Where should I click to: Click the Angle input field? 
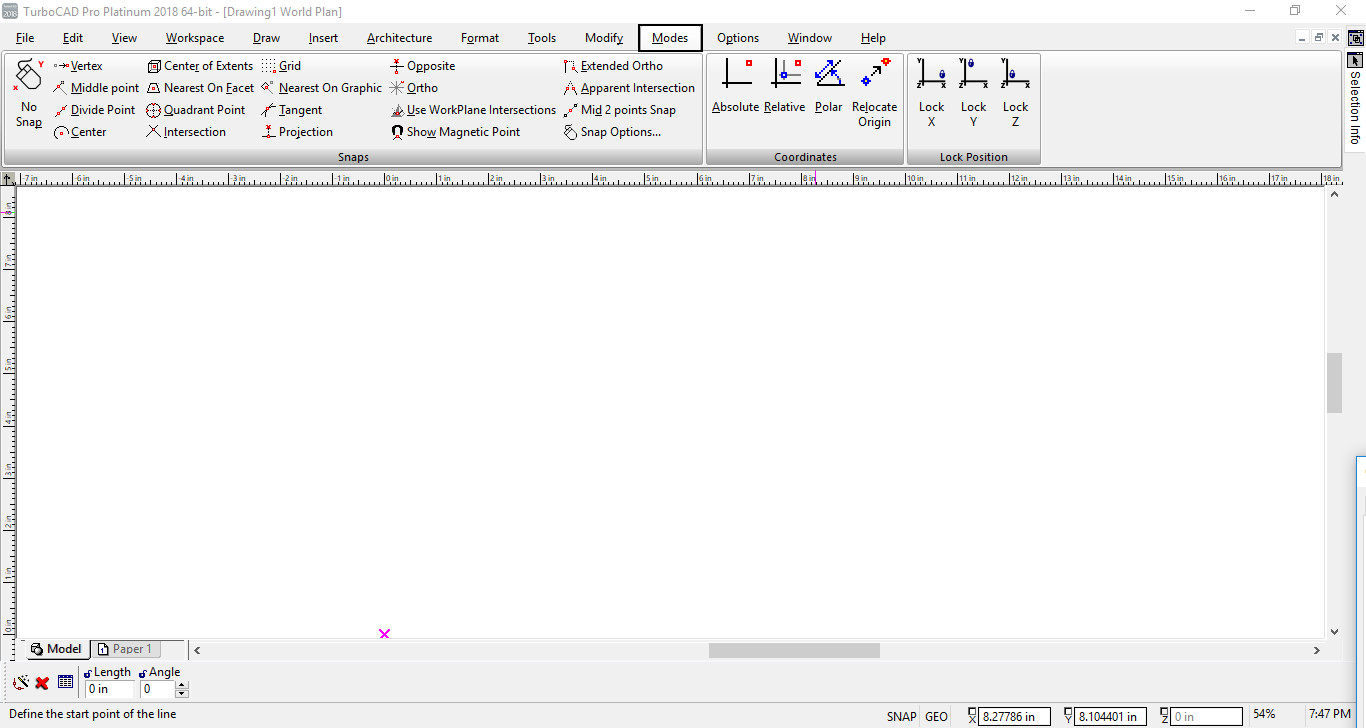click(x=157, y=689)
